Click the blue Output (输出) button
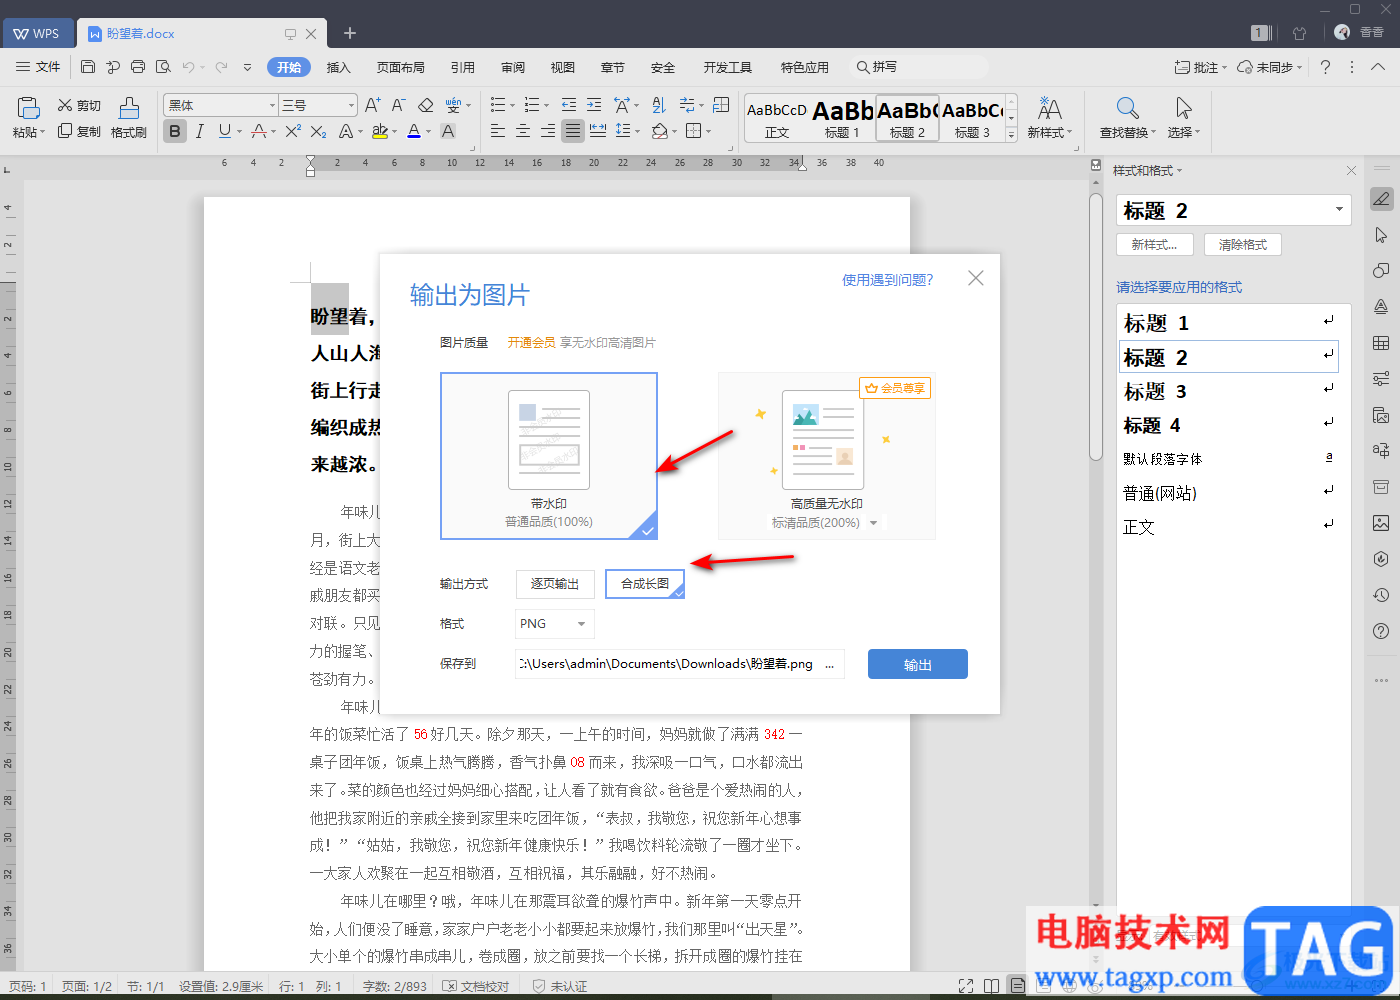Screen dimensions: 1400x1000 [x=917, y=665]
